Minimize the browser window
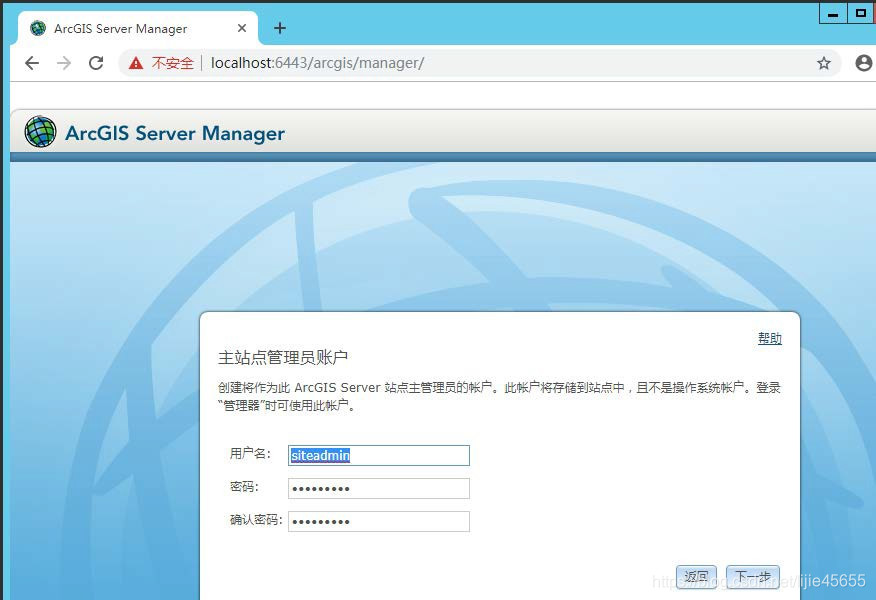The height and width of the screenshot is (600, 876). [x=832, y=13]
